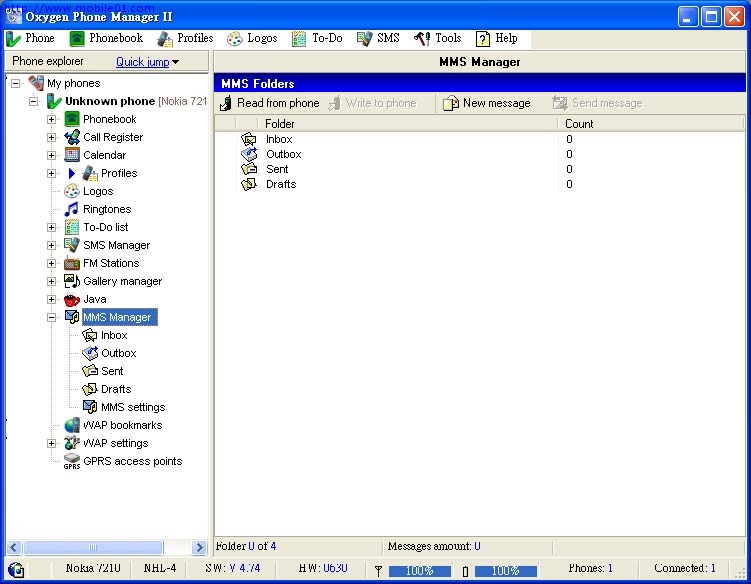
Task: Expand the Calendar tree node
Action: [x=51, y=155]
